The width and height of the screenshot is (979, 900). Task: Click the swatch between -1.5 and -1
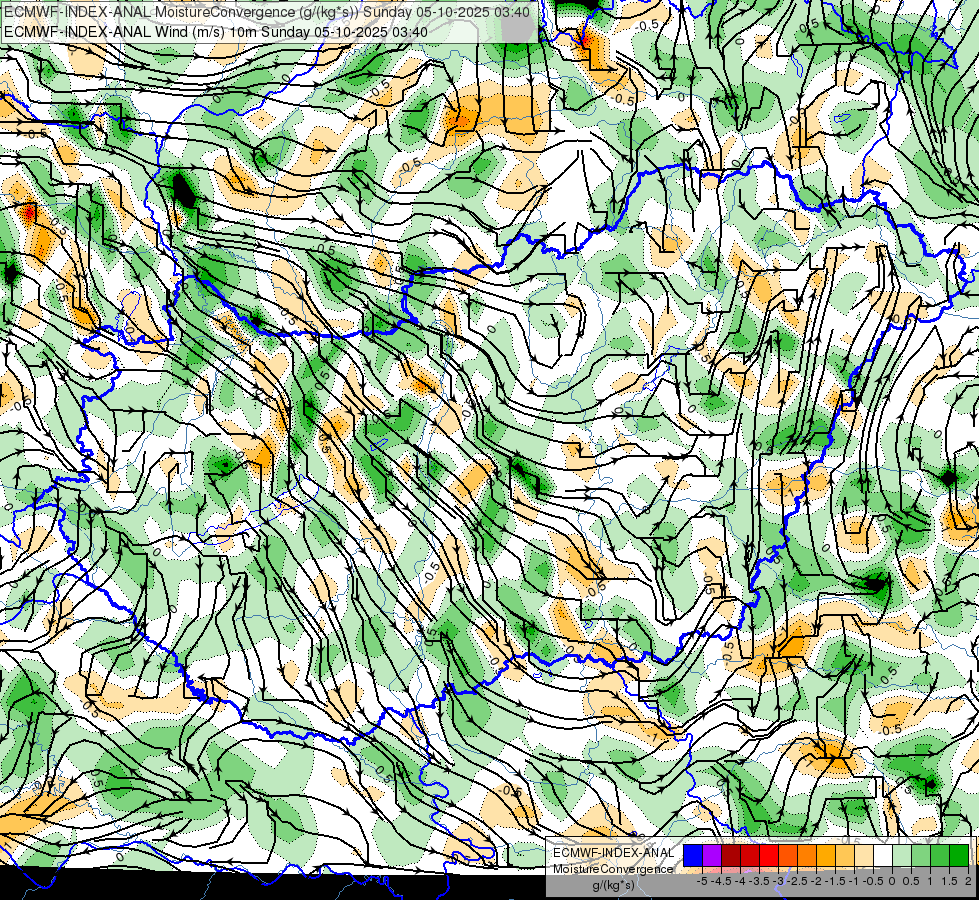pyautogui.click(x=845, y=856)
